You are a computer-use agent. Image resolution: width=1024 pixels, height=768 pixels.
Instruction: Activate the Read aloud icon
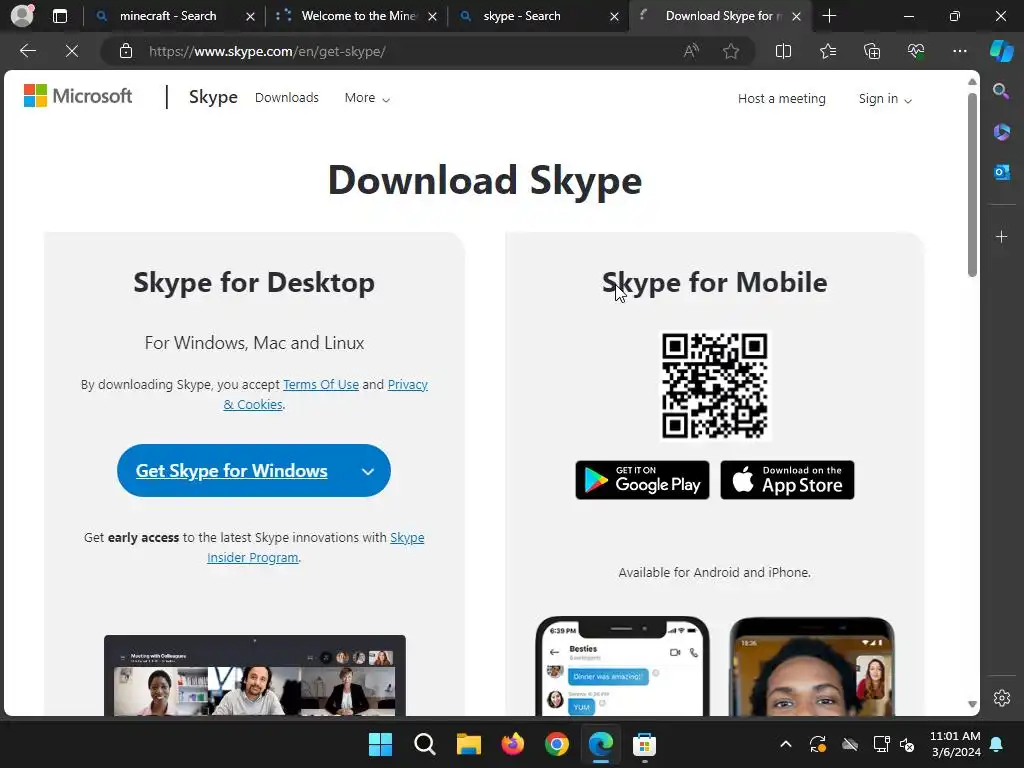(x=691, y=51)
